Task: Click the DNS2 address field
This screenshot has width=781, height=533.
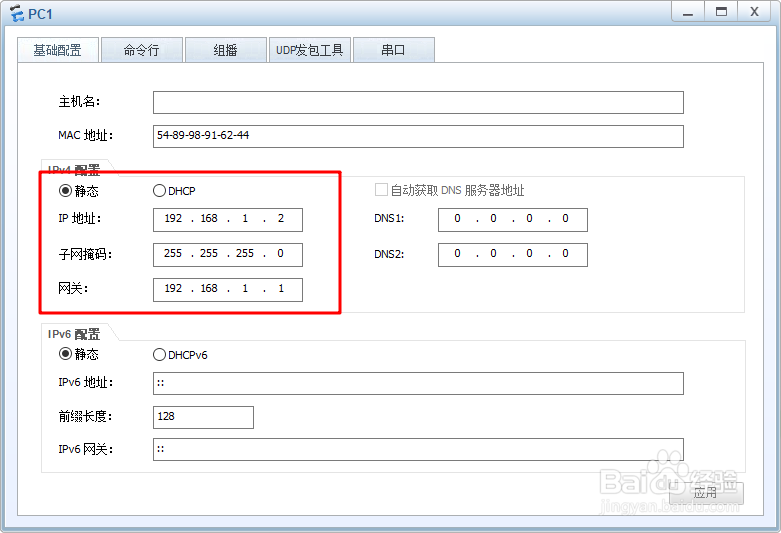Action: pos(513,255)
